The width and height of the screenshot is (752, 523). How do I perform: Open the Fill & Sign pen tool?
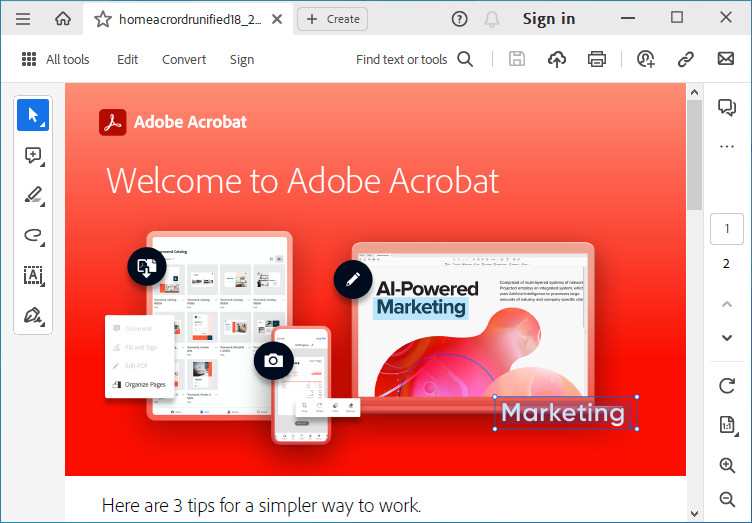point(33,316)
